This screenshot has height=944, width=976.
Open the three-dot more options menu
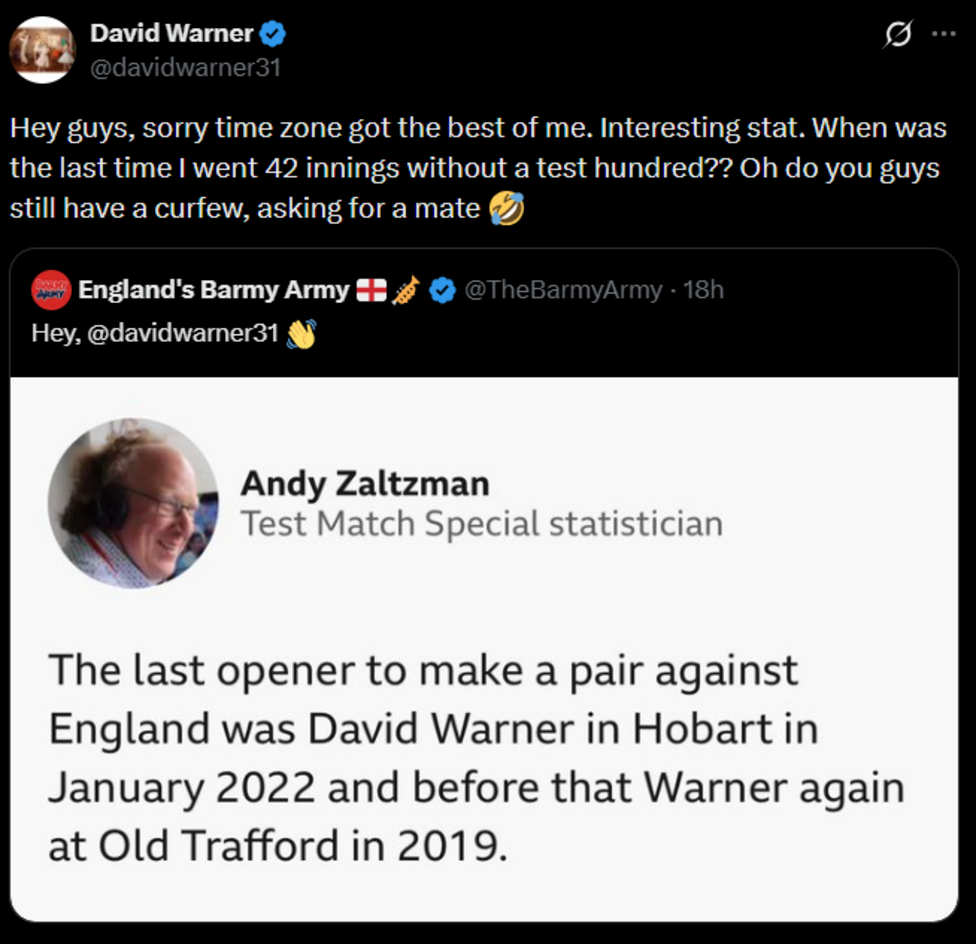coord(944,34)
